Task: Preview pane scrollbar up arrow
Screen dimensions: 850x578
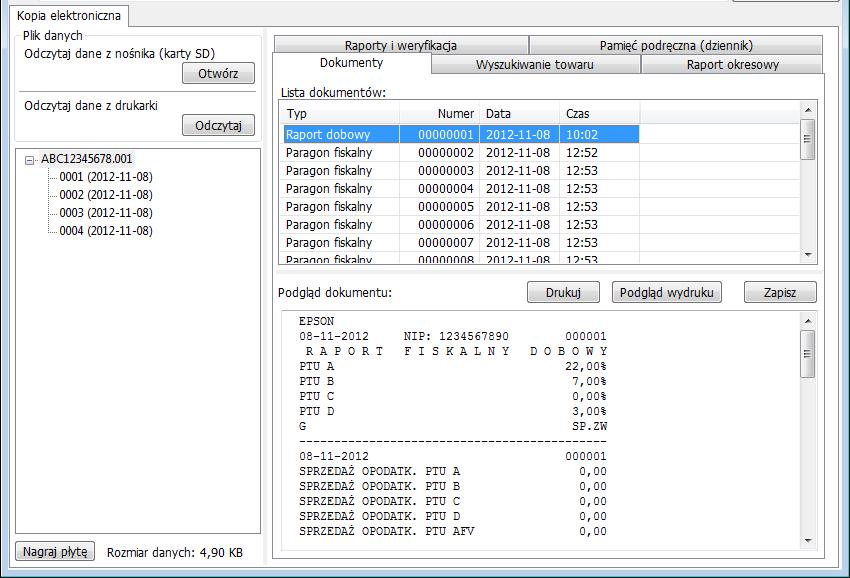Action: click(x=808, y=321)
